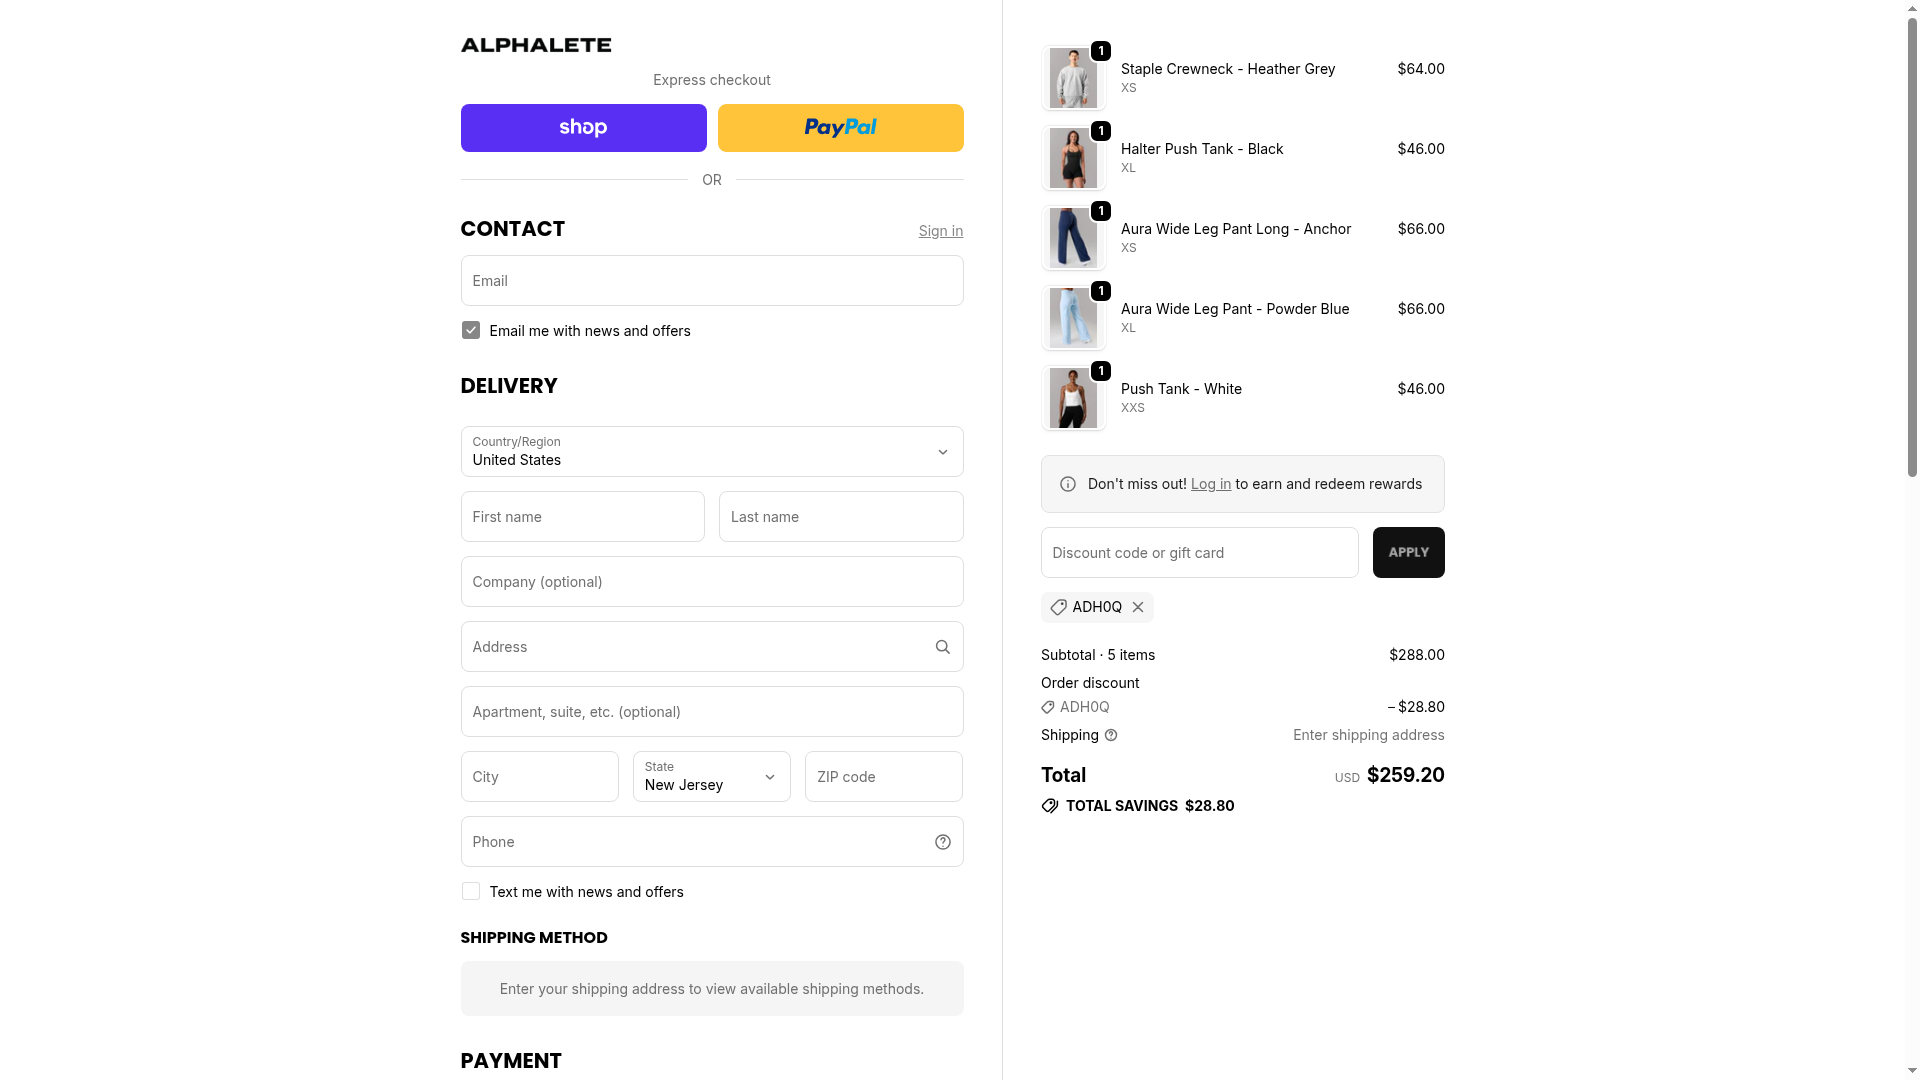Uncheck Email me with news and offers
The image size is (1920, 1080).
point(471,331)
